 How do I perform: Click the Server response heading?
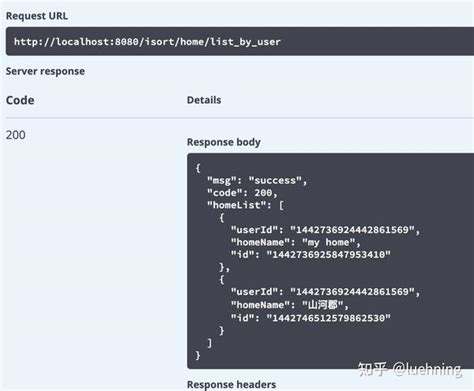pos(45,71)
